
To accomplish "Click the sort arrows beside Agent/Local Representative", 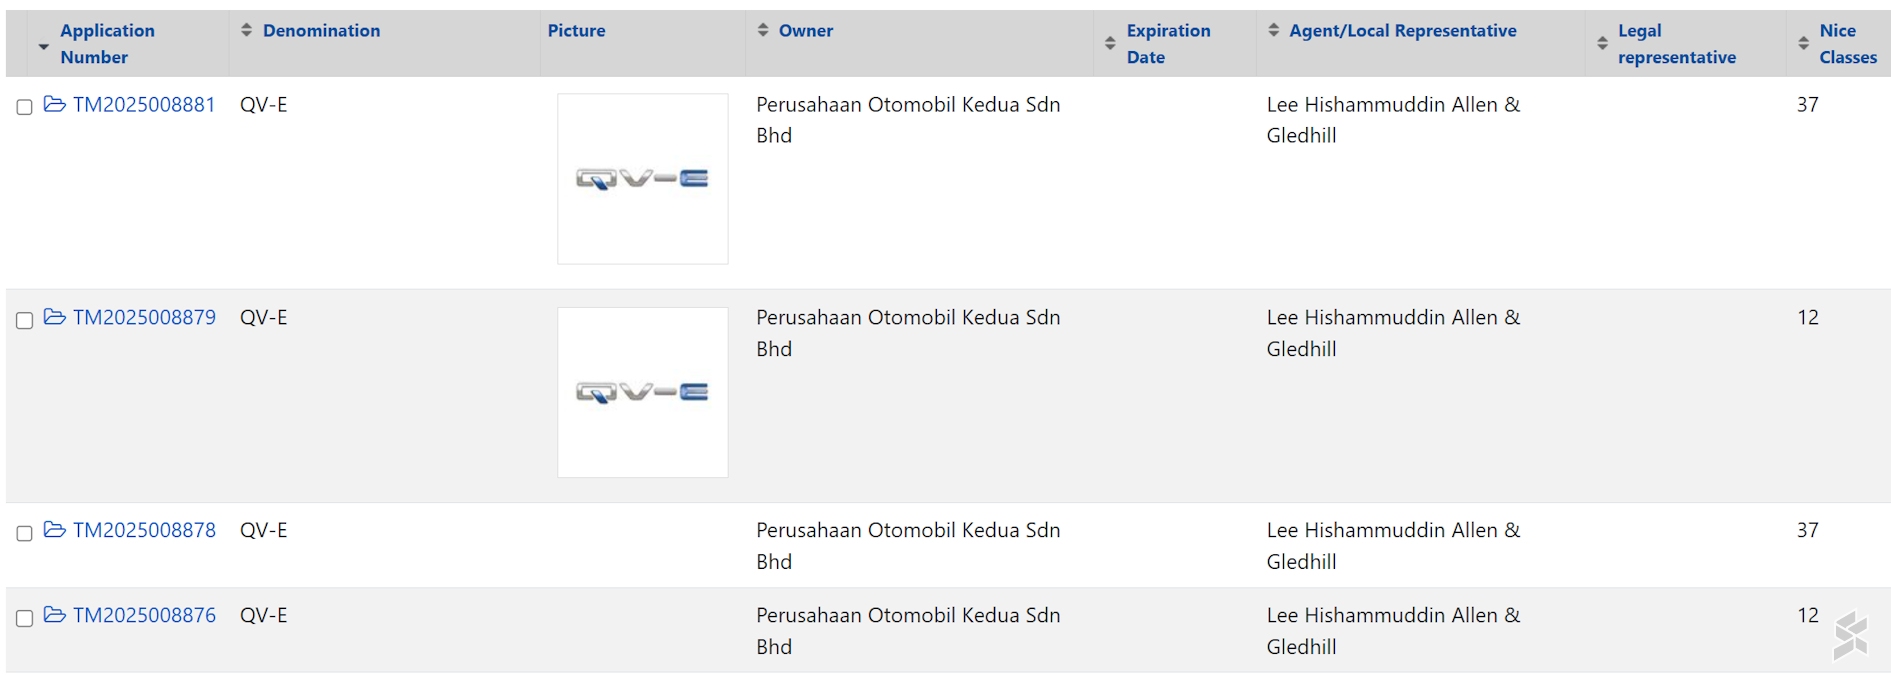I will (1273, 30).
